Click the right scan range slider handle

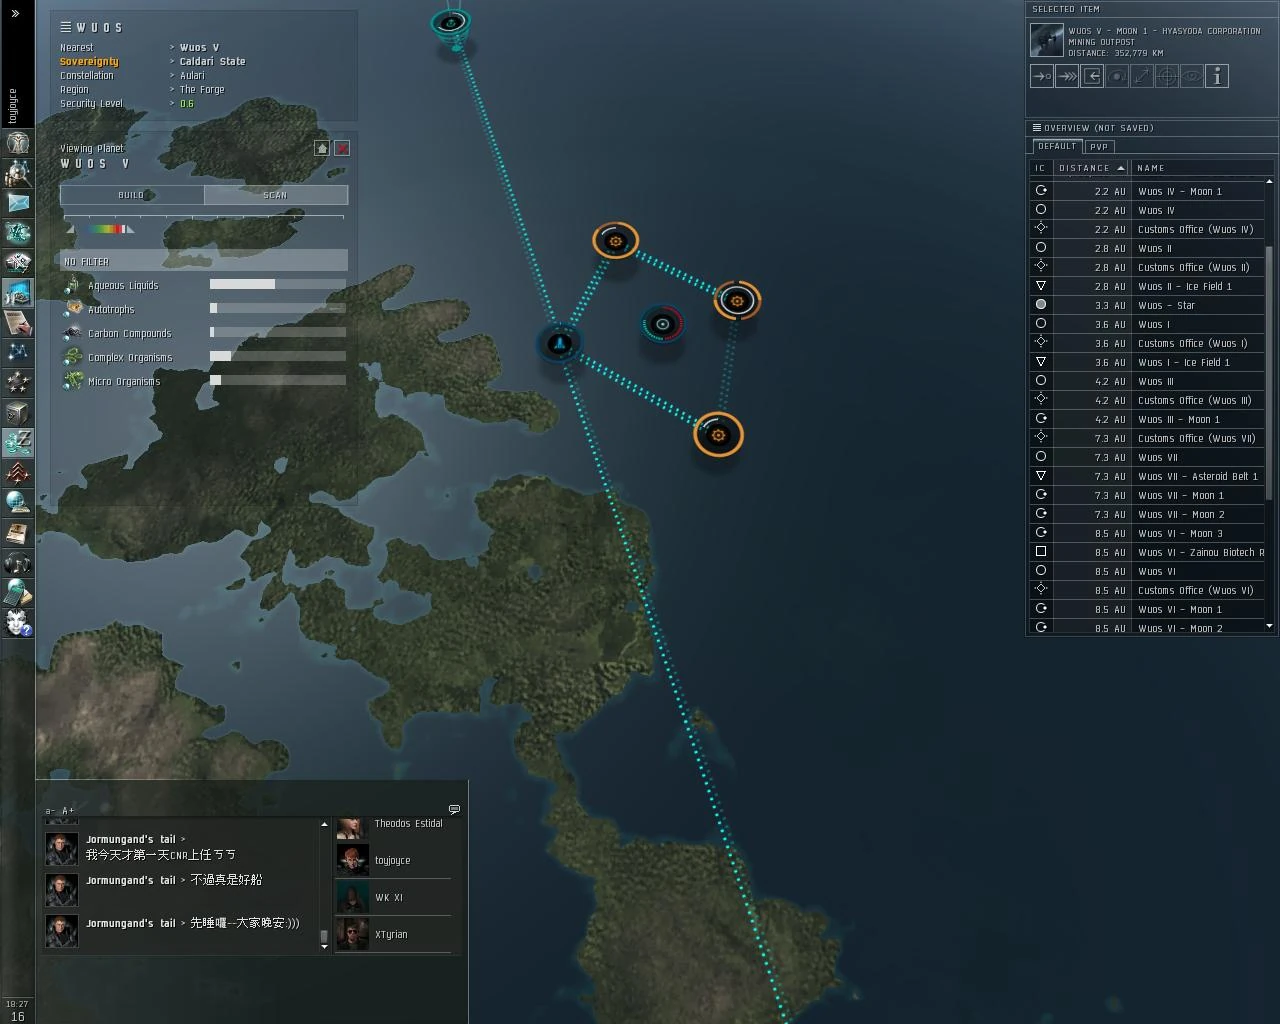pyautogui.click(x=129, y=230)
